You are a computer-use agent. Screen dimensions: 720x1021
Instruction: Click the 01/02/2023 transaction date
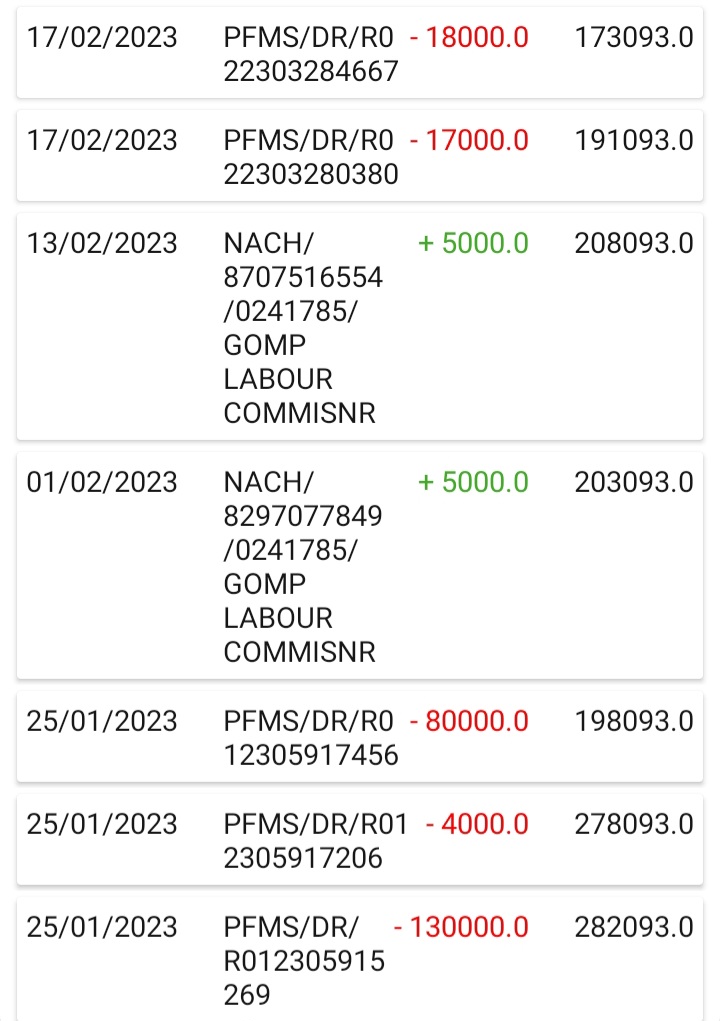point(102,483)
